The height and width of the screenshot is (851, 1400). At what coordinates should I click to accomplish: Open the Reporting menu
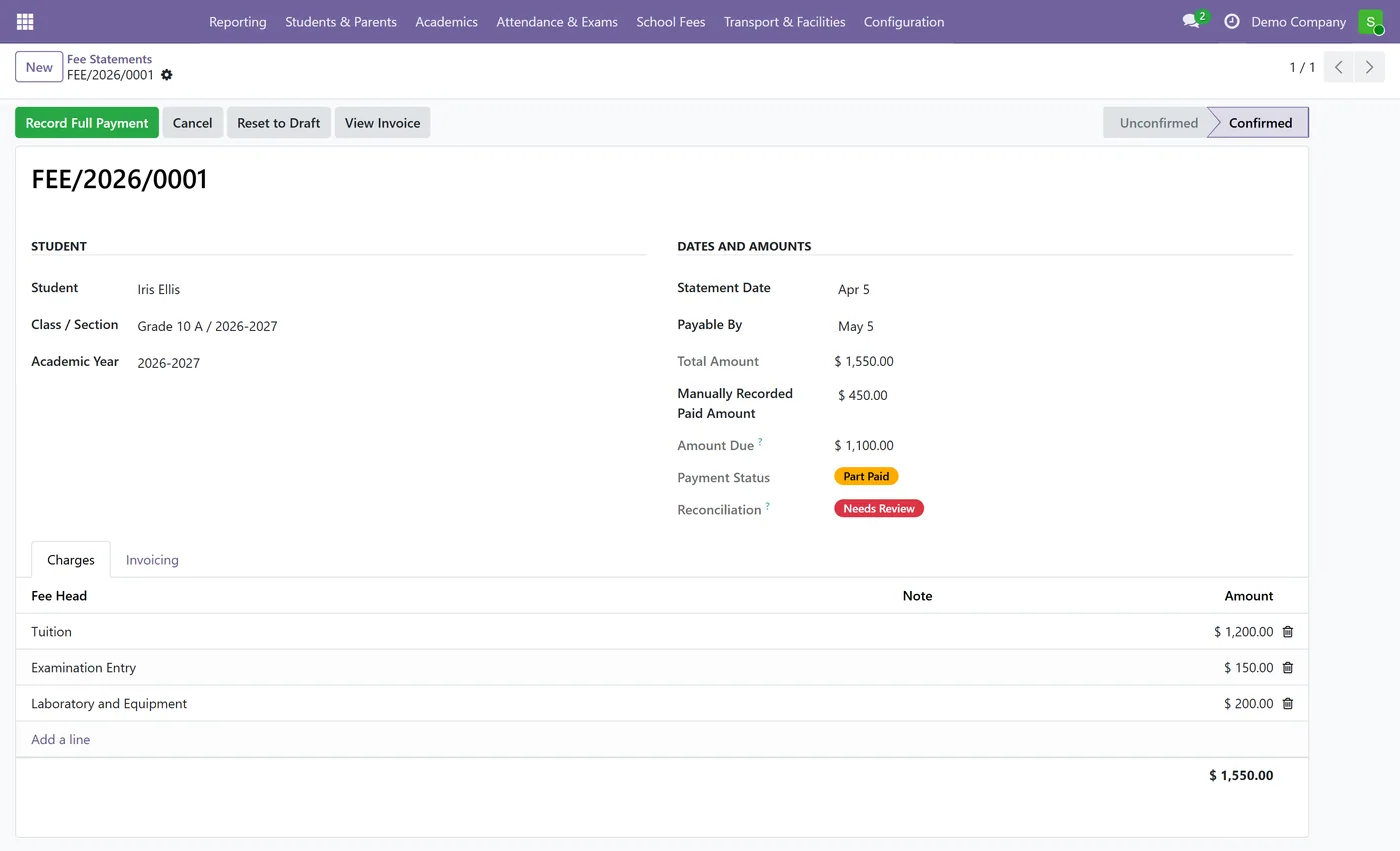pos(238,21)
